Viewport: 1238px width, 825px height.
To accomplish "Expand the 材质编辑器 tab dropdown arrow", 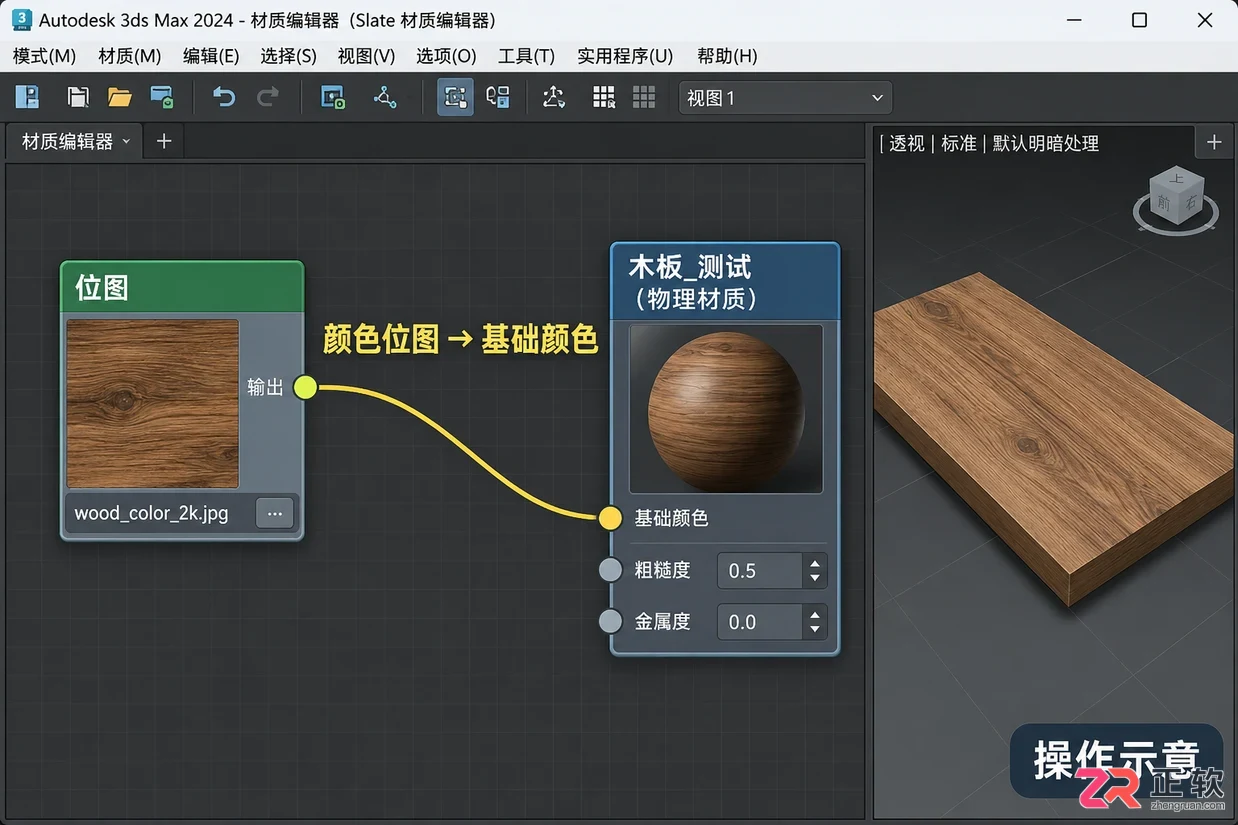I will click(x=126, y=142).
